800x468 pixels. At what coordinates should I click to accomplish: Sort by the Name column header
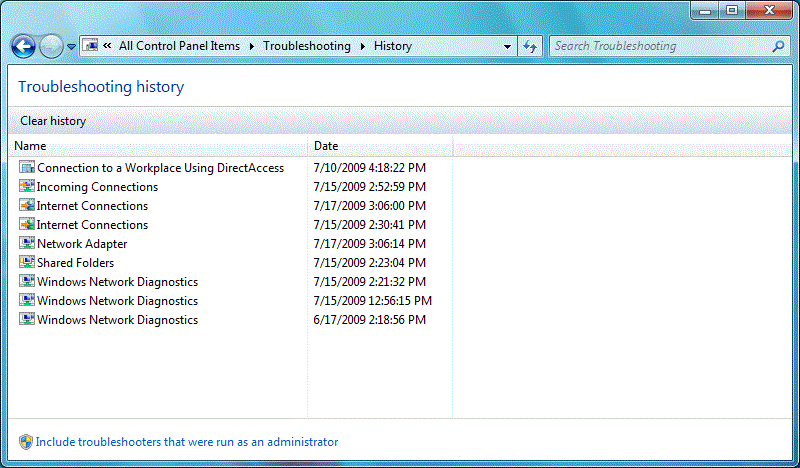coord(158,146)
